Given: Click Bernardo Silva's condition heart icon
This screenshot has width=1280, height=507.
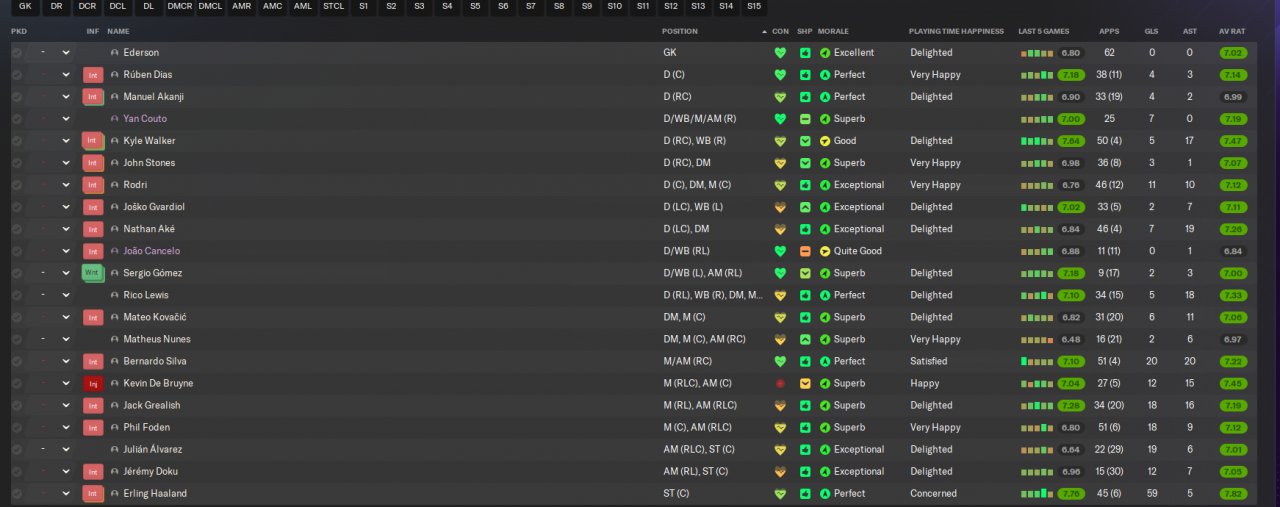Looking at the screenshot, I should click(780, 361).
